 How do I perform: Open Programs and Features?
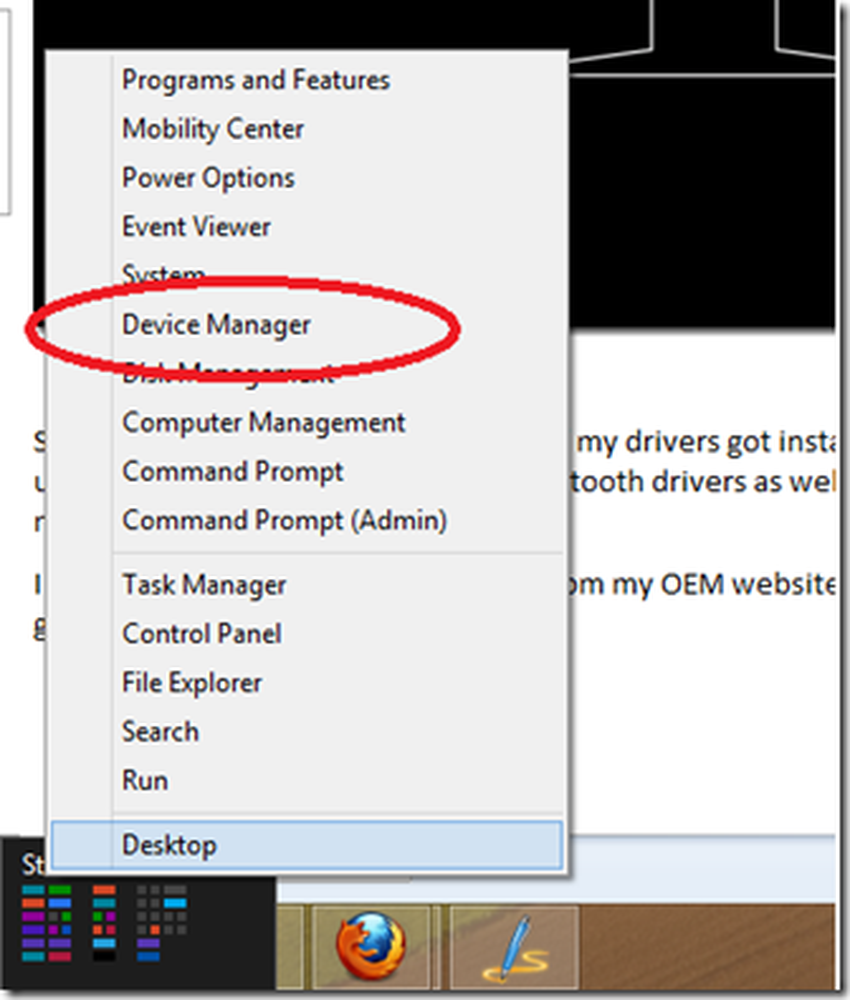[x=256, y=80]
